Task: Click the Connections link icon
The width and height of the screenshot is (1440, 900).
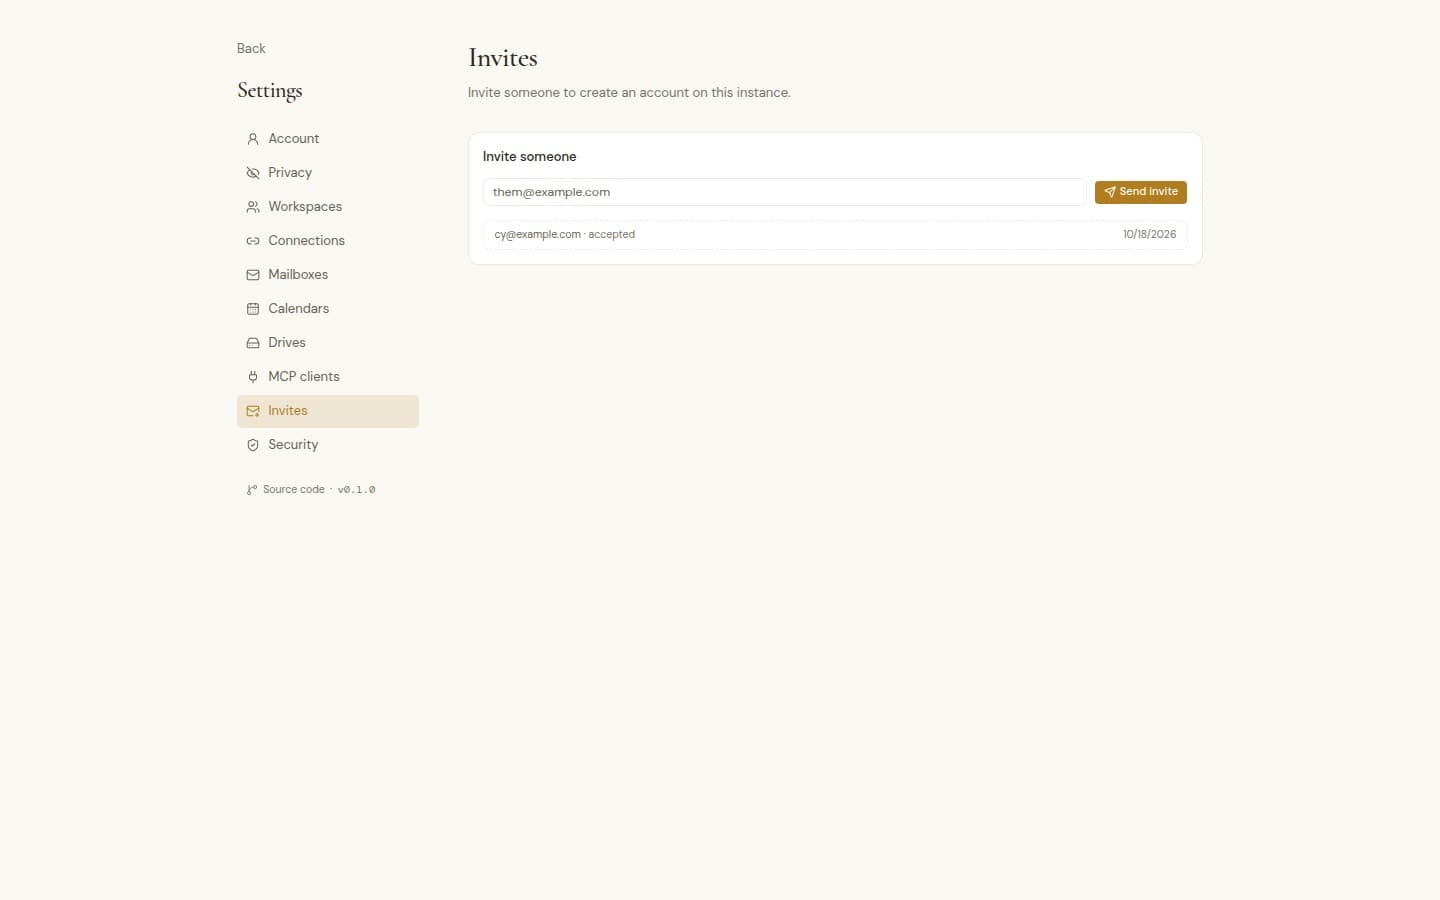Action: 253,241
